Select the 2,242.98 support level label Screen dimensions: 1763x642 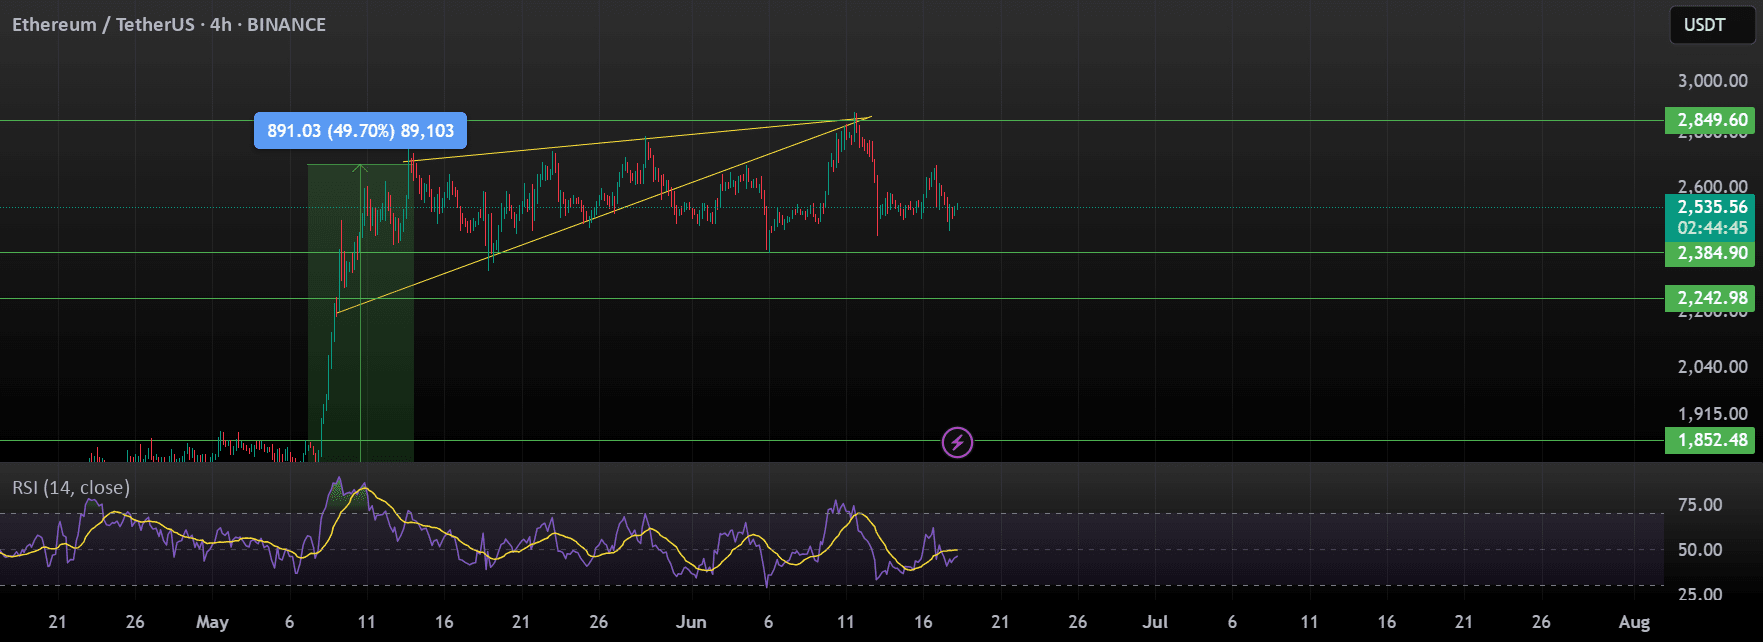tap(1712, 298)
